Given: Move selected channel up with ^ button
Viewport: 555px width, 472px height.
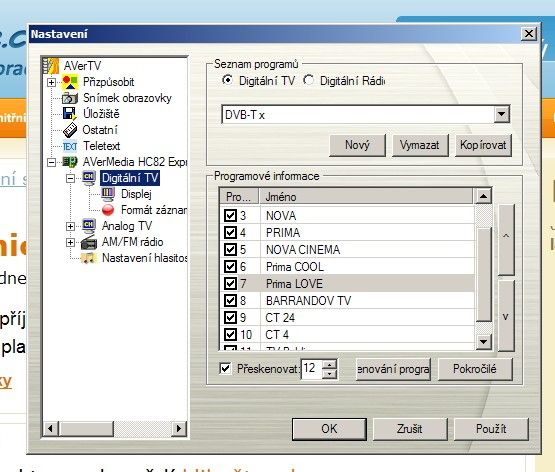Looking at the screenshot, I should [x=506, y=239].
